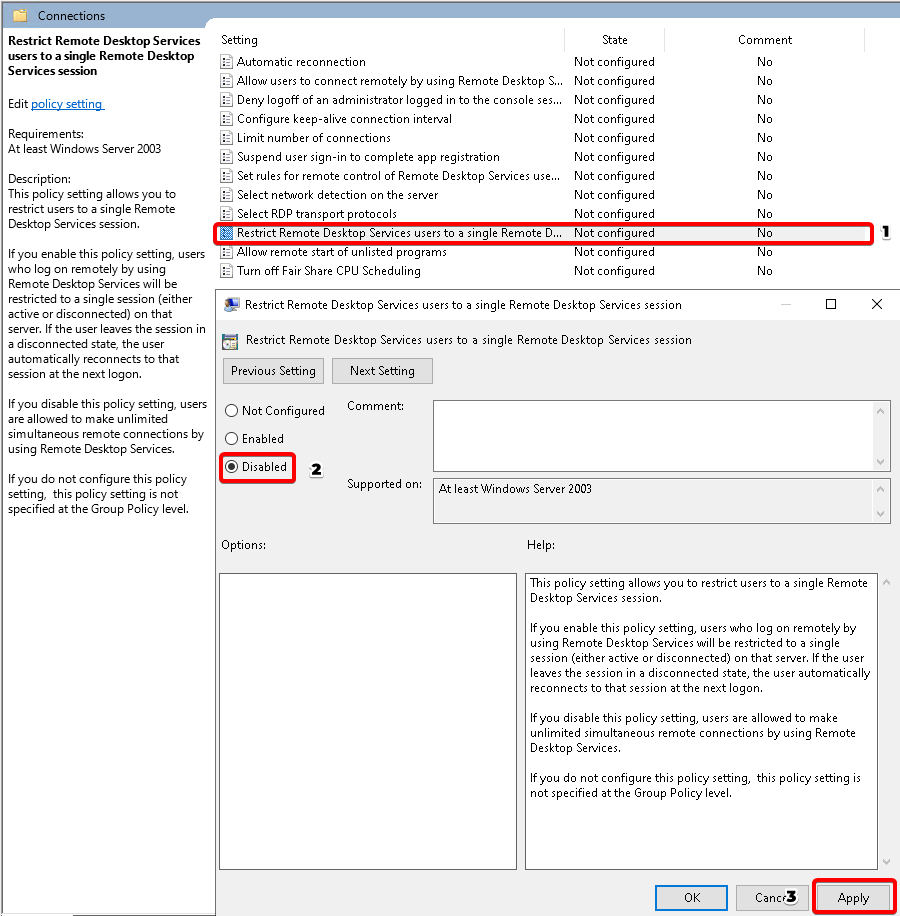Screen dimensions: 900x916
Task: Click the icon beside Select RDP transport protocols
Action: point(227,214)
